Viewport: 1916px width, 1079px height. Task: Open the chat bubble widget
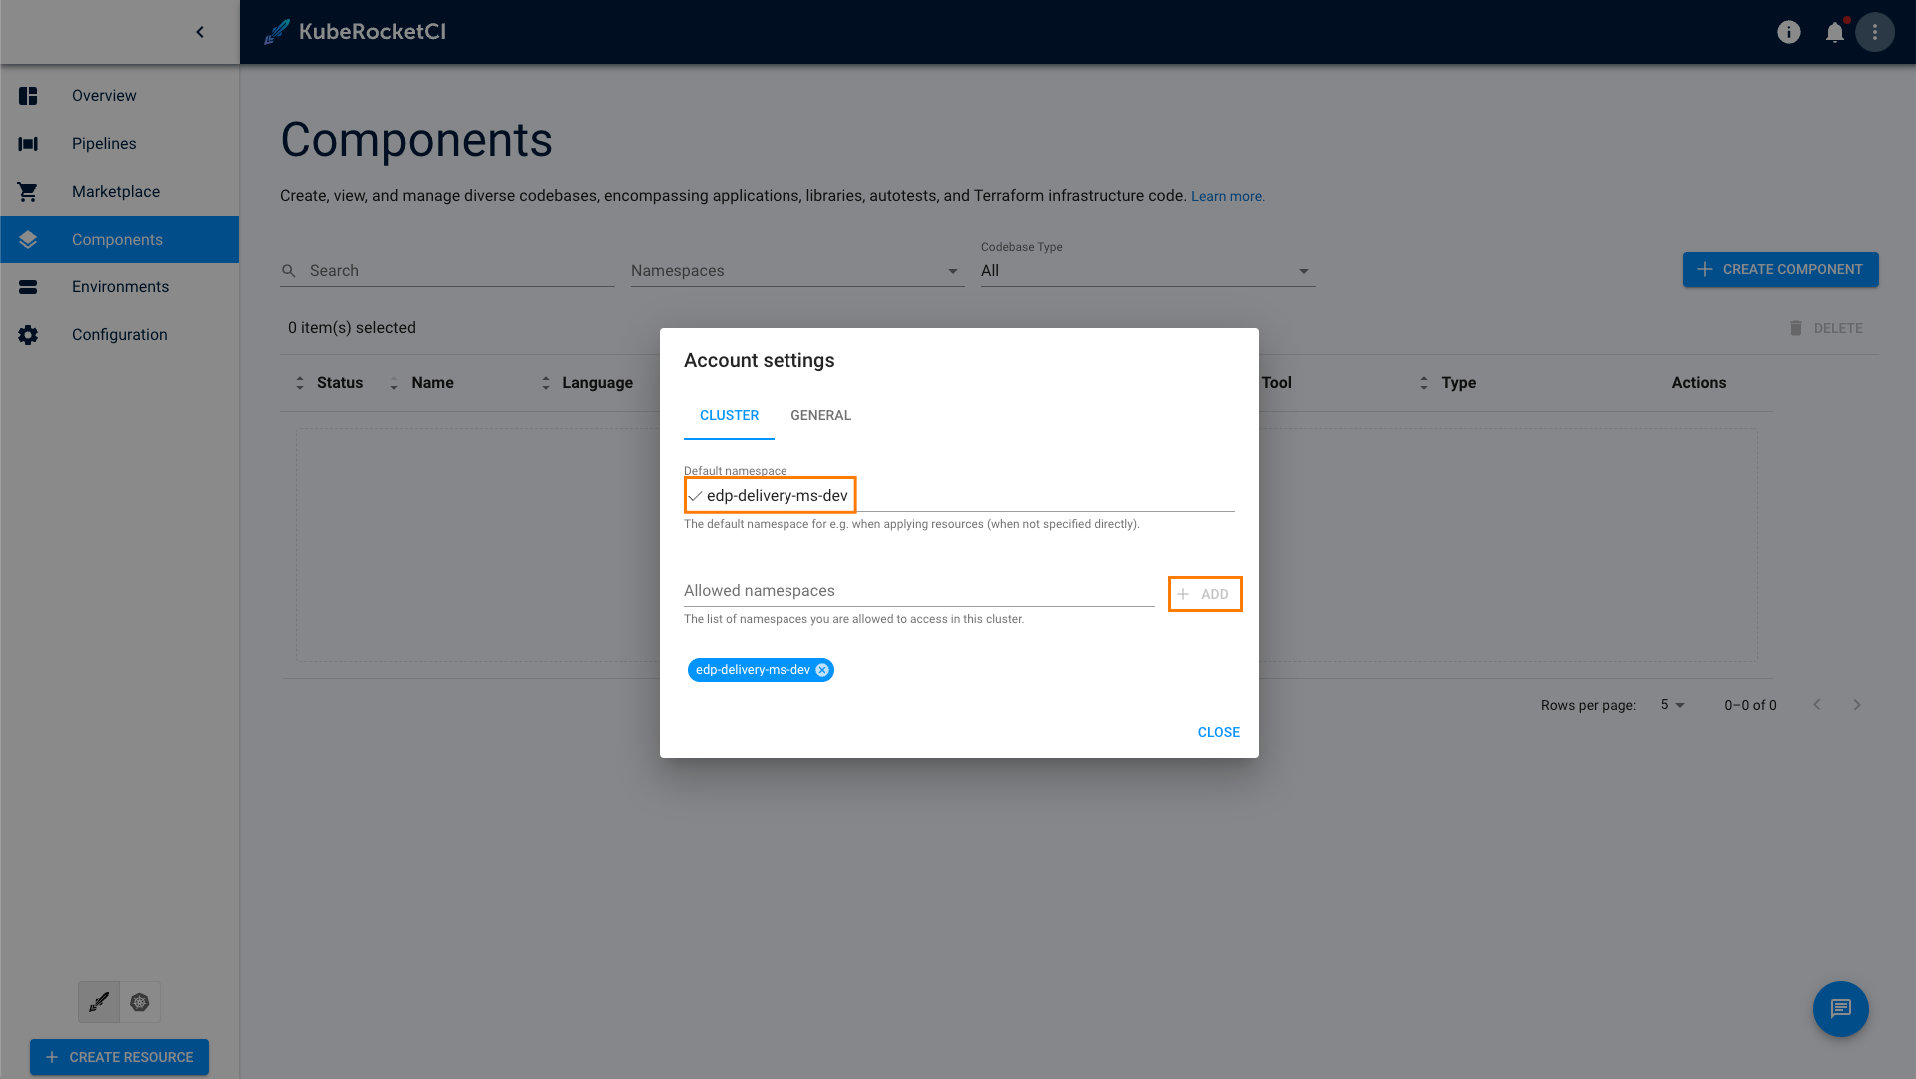coord(1840,1008)
